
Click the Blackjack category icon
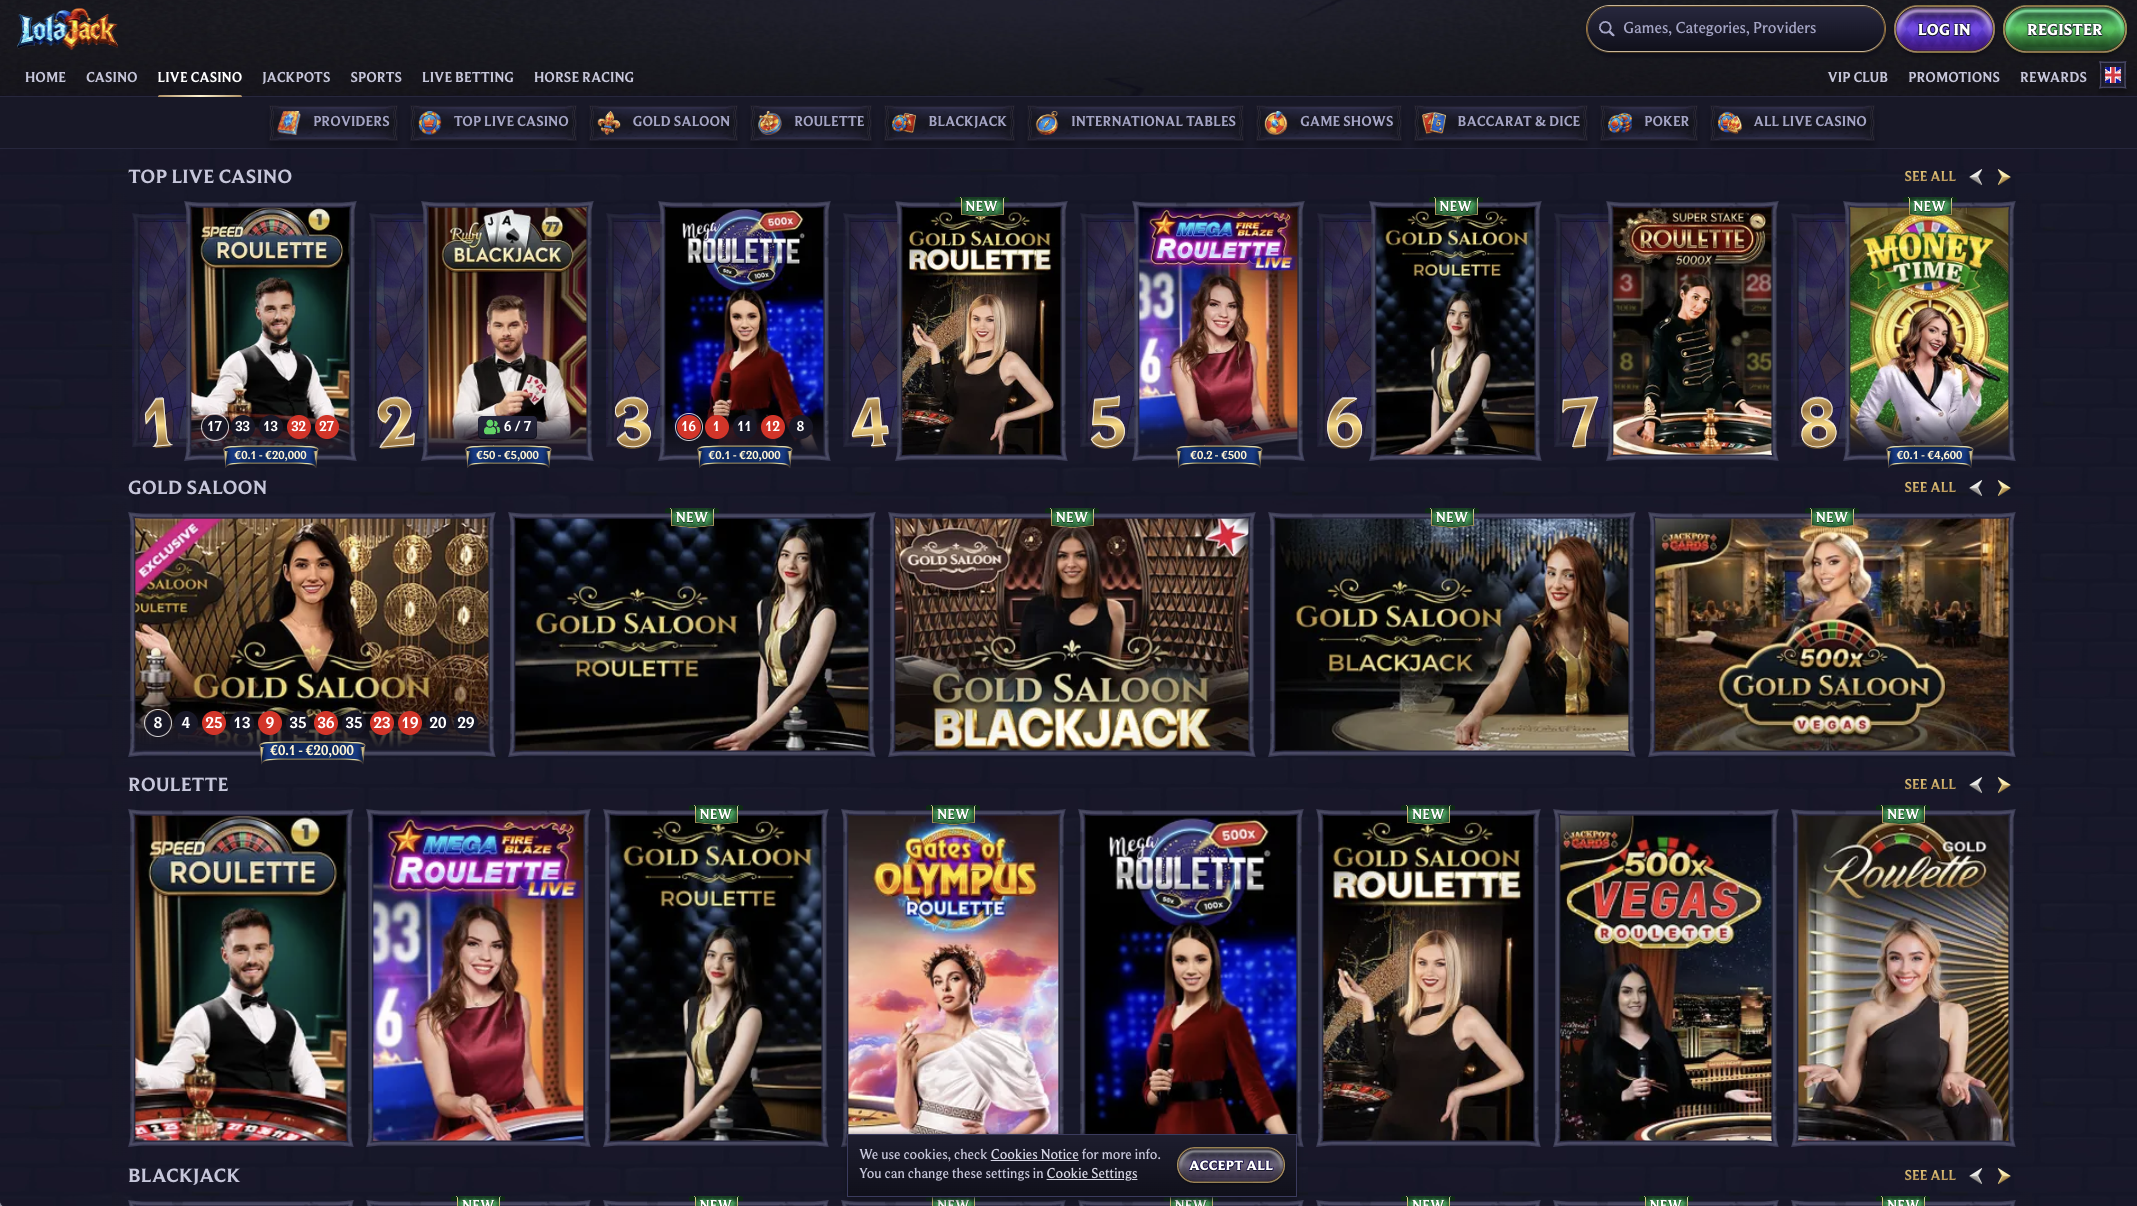(x=904, y=122)
